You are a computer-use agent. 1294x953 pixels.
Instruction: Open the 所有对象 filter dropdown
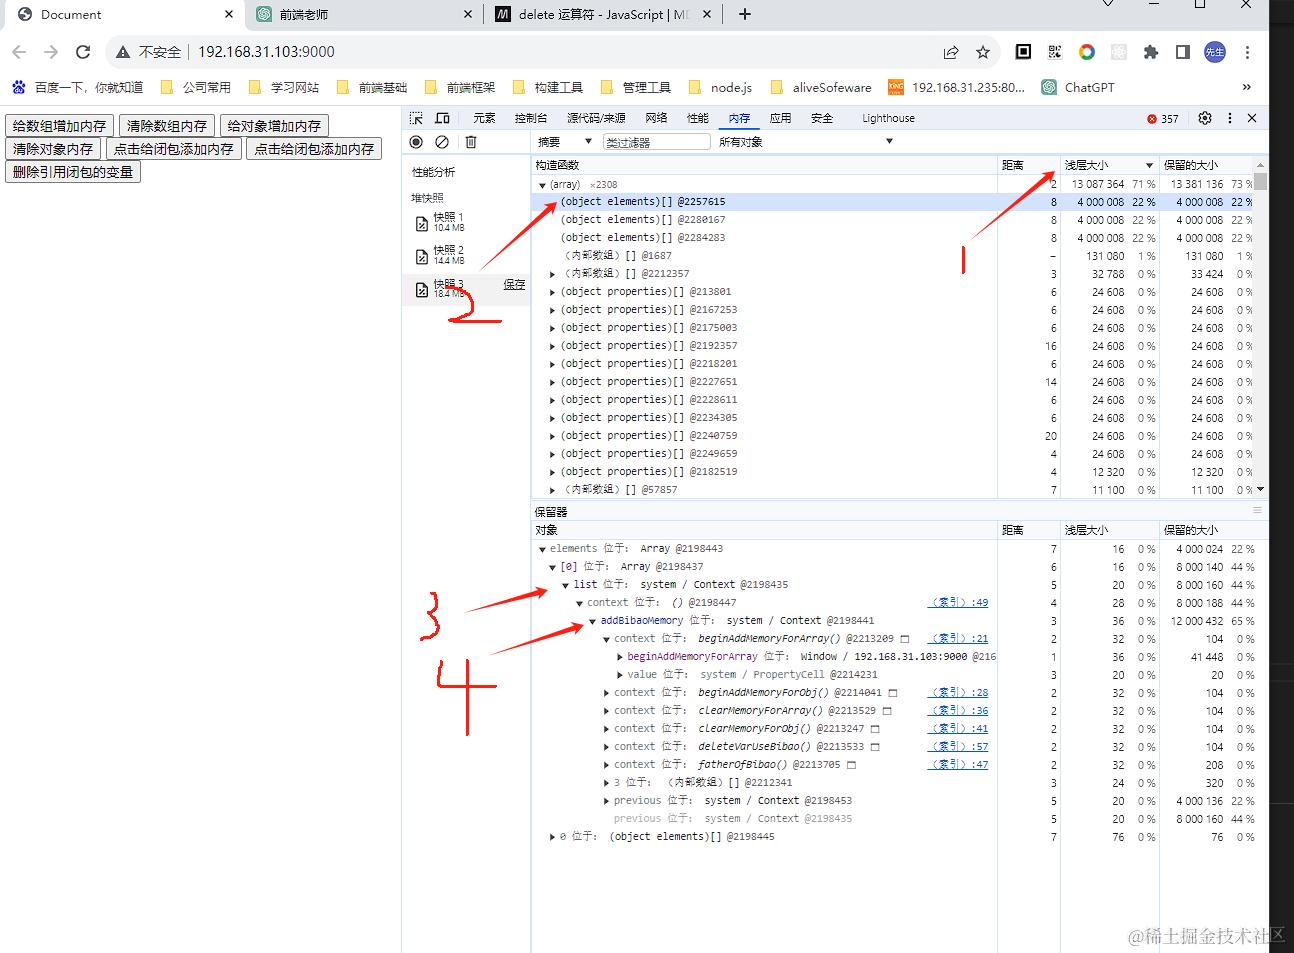(805, 142)
